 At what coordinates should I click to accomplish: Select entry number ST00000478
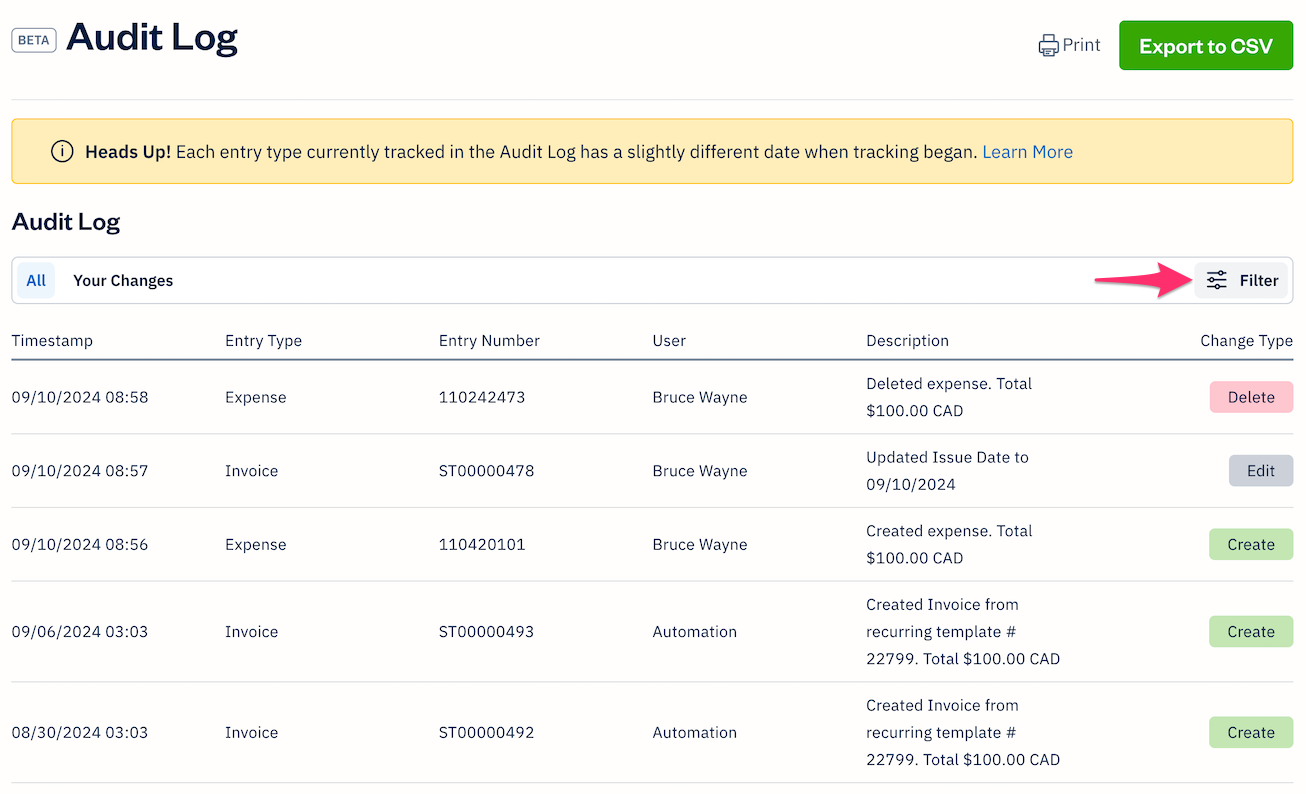(486, 471)
